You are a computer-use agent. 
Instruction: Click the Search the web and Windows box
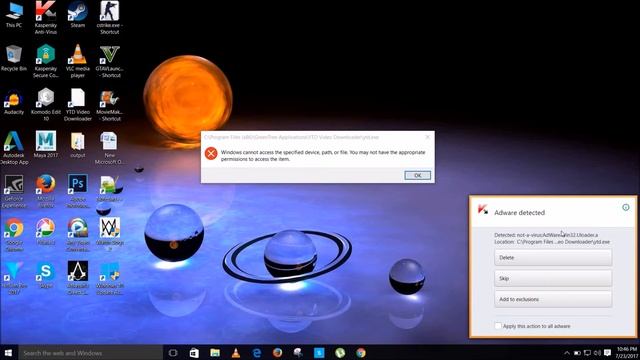91,353
